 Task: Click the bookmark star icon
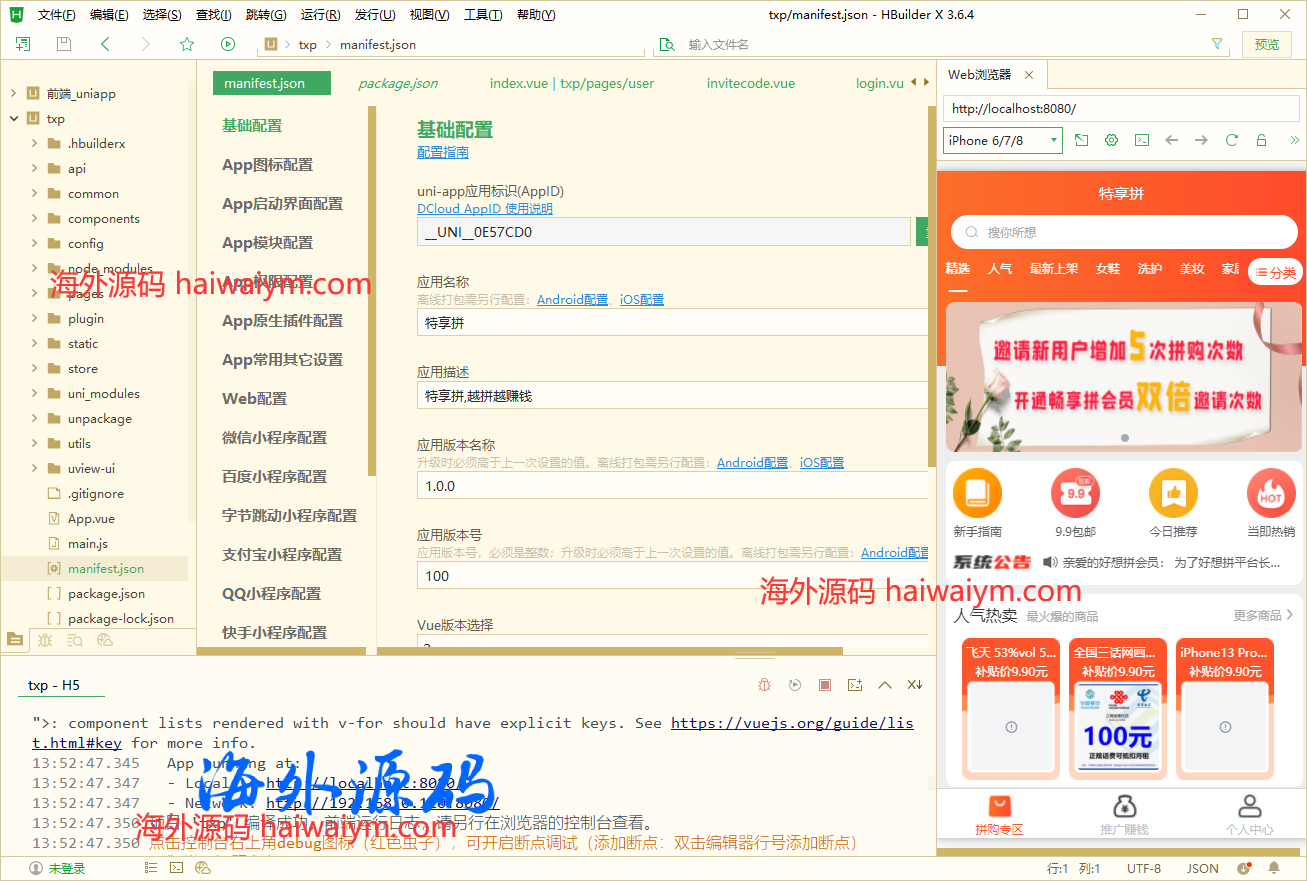(x=187, y=44)
